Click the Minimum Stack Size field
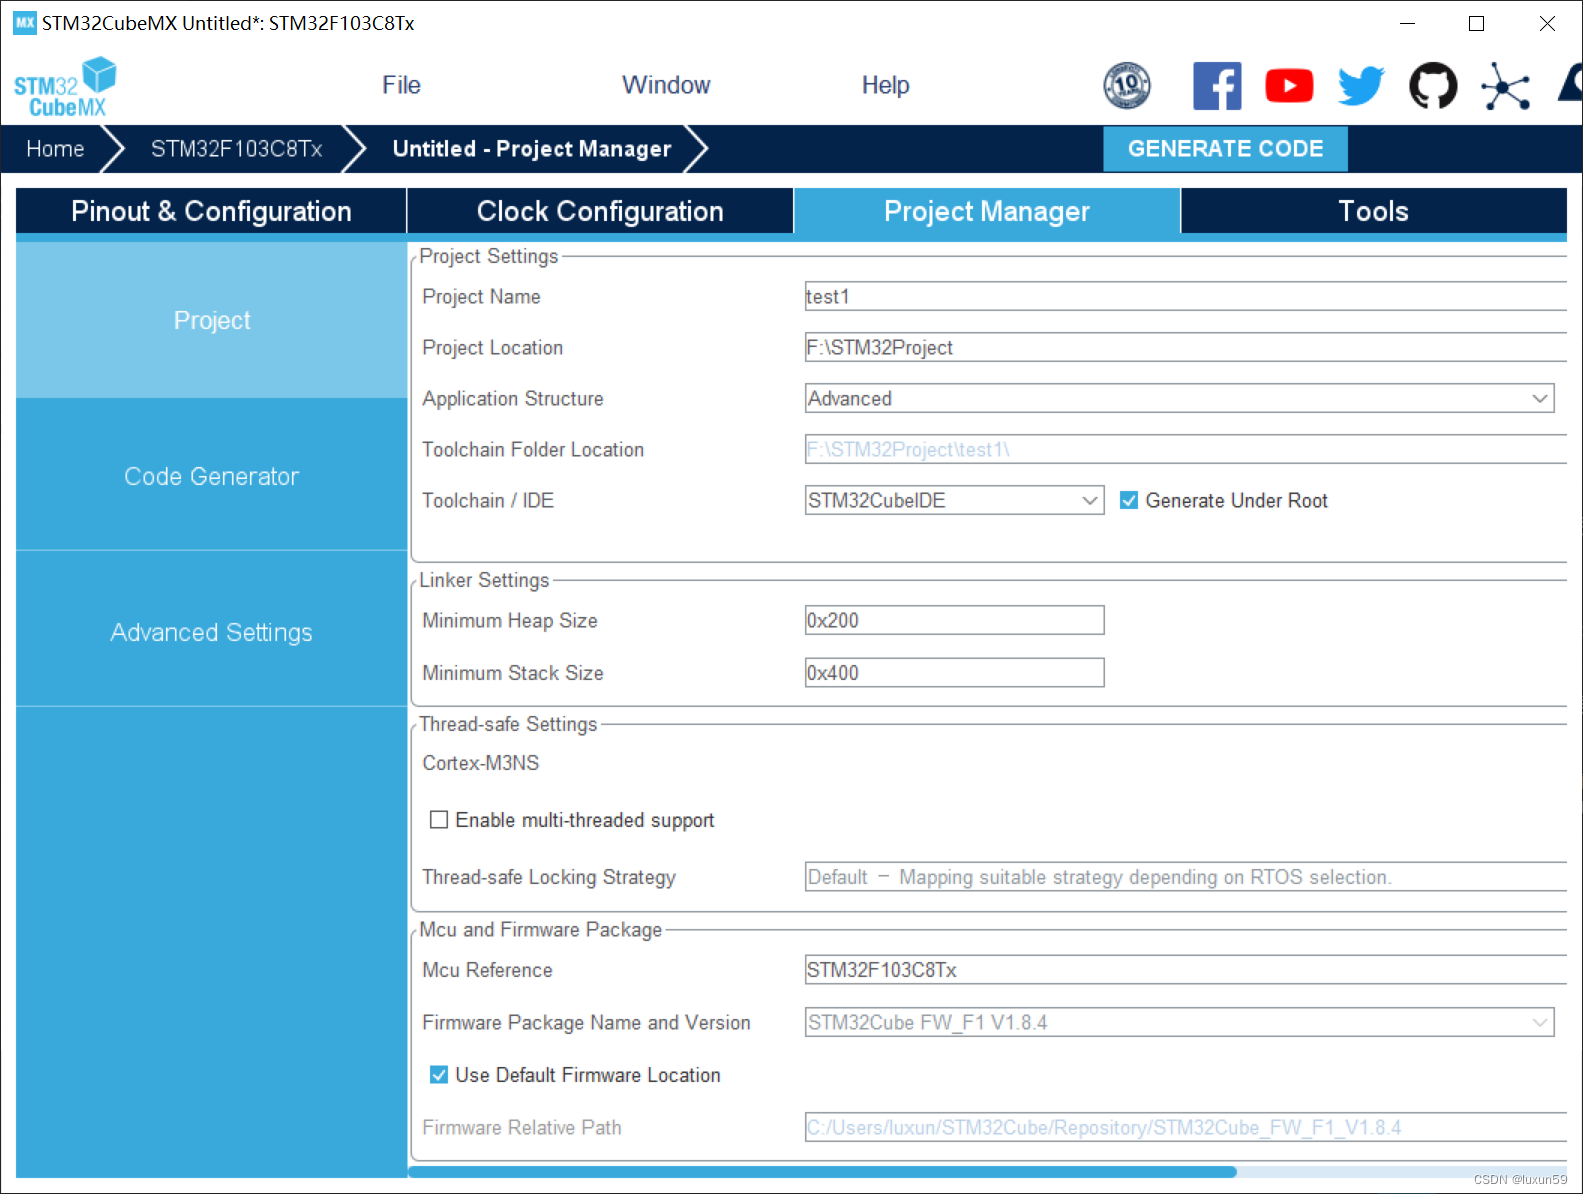The width and height of the screenshot is (1583, 1194). coord(954,673)
